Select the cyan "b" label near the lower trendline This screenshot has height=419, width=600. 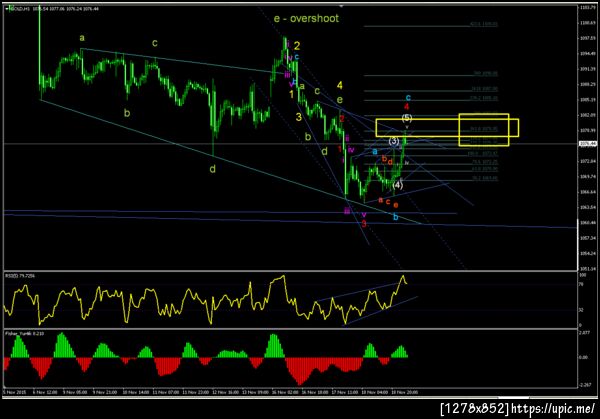tap(396, 217)
